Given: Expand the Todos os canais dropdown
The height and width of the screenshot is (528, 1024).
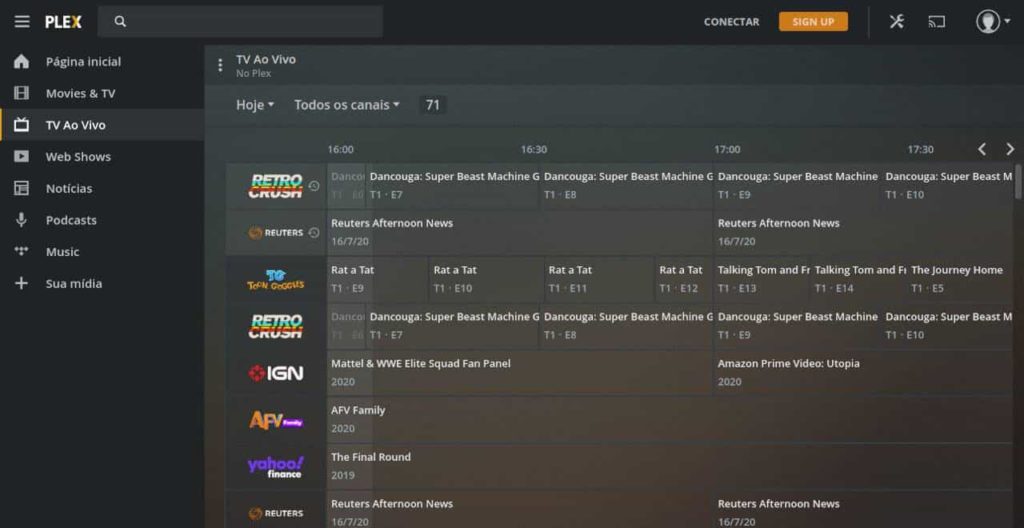Looking at the screenshot, I should tap(347, 105).
